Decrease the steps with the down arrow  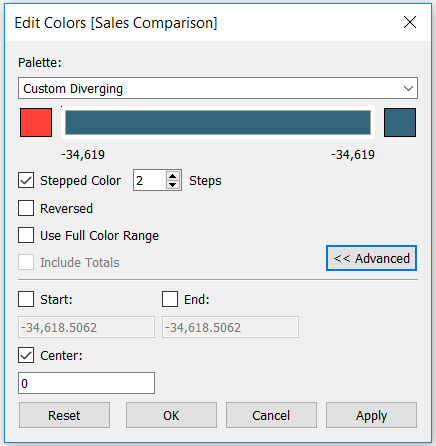[172, 184]
